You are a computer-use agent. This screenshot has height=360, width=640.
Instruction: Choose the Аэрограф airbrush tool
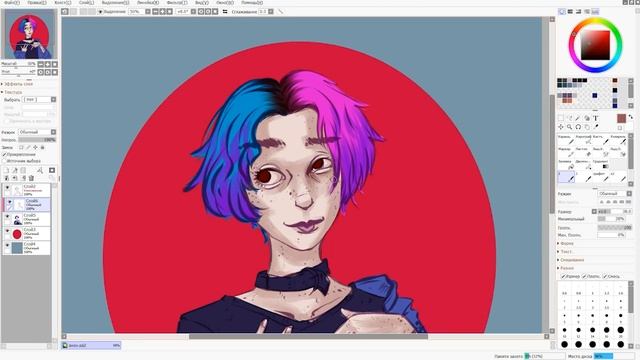tap(583, 140)
